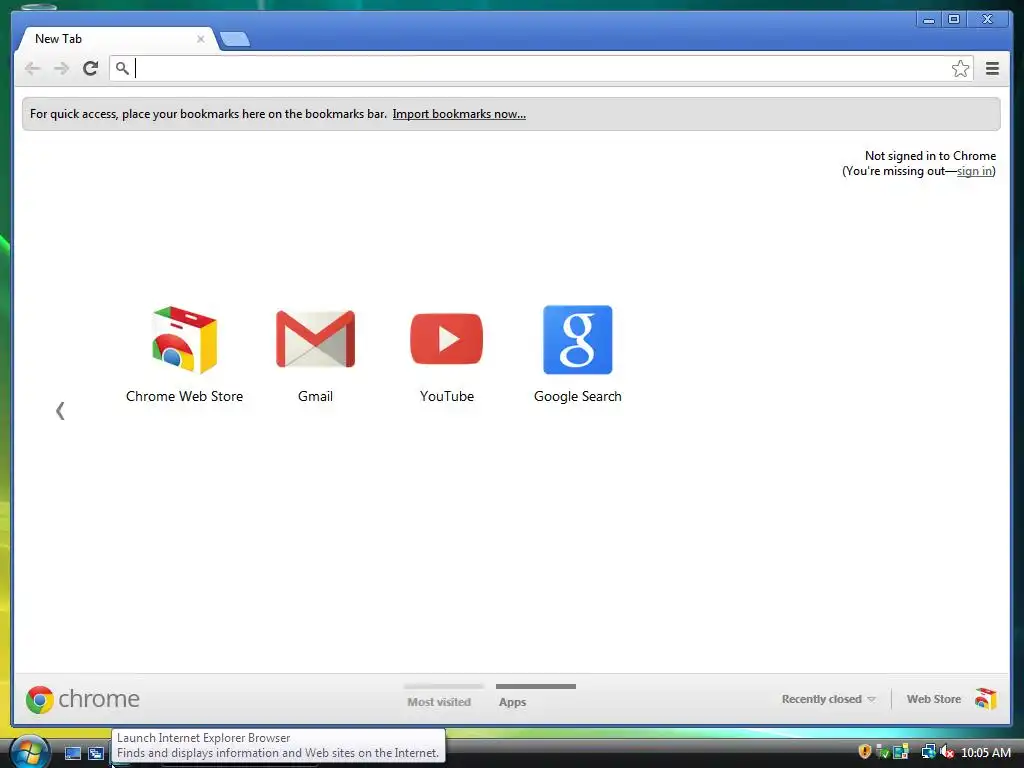Open the Chrome hamburger menu
The height and width of the screenshot is (768, 1024).
[992, 68]
